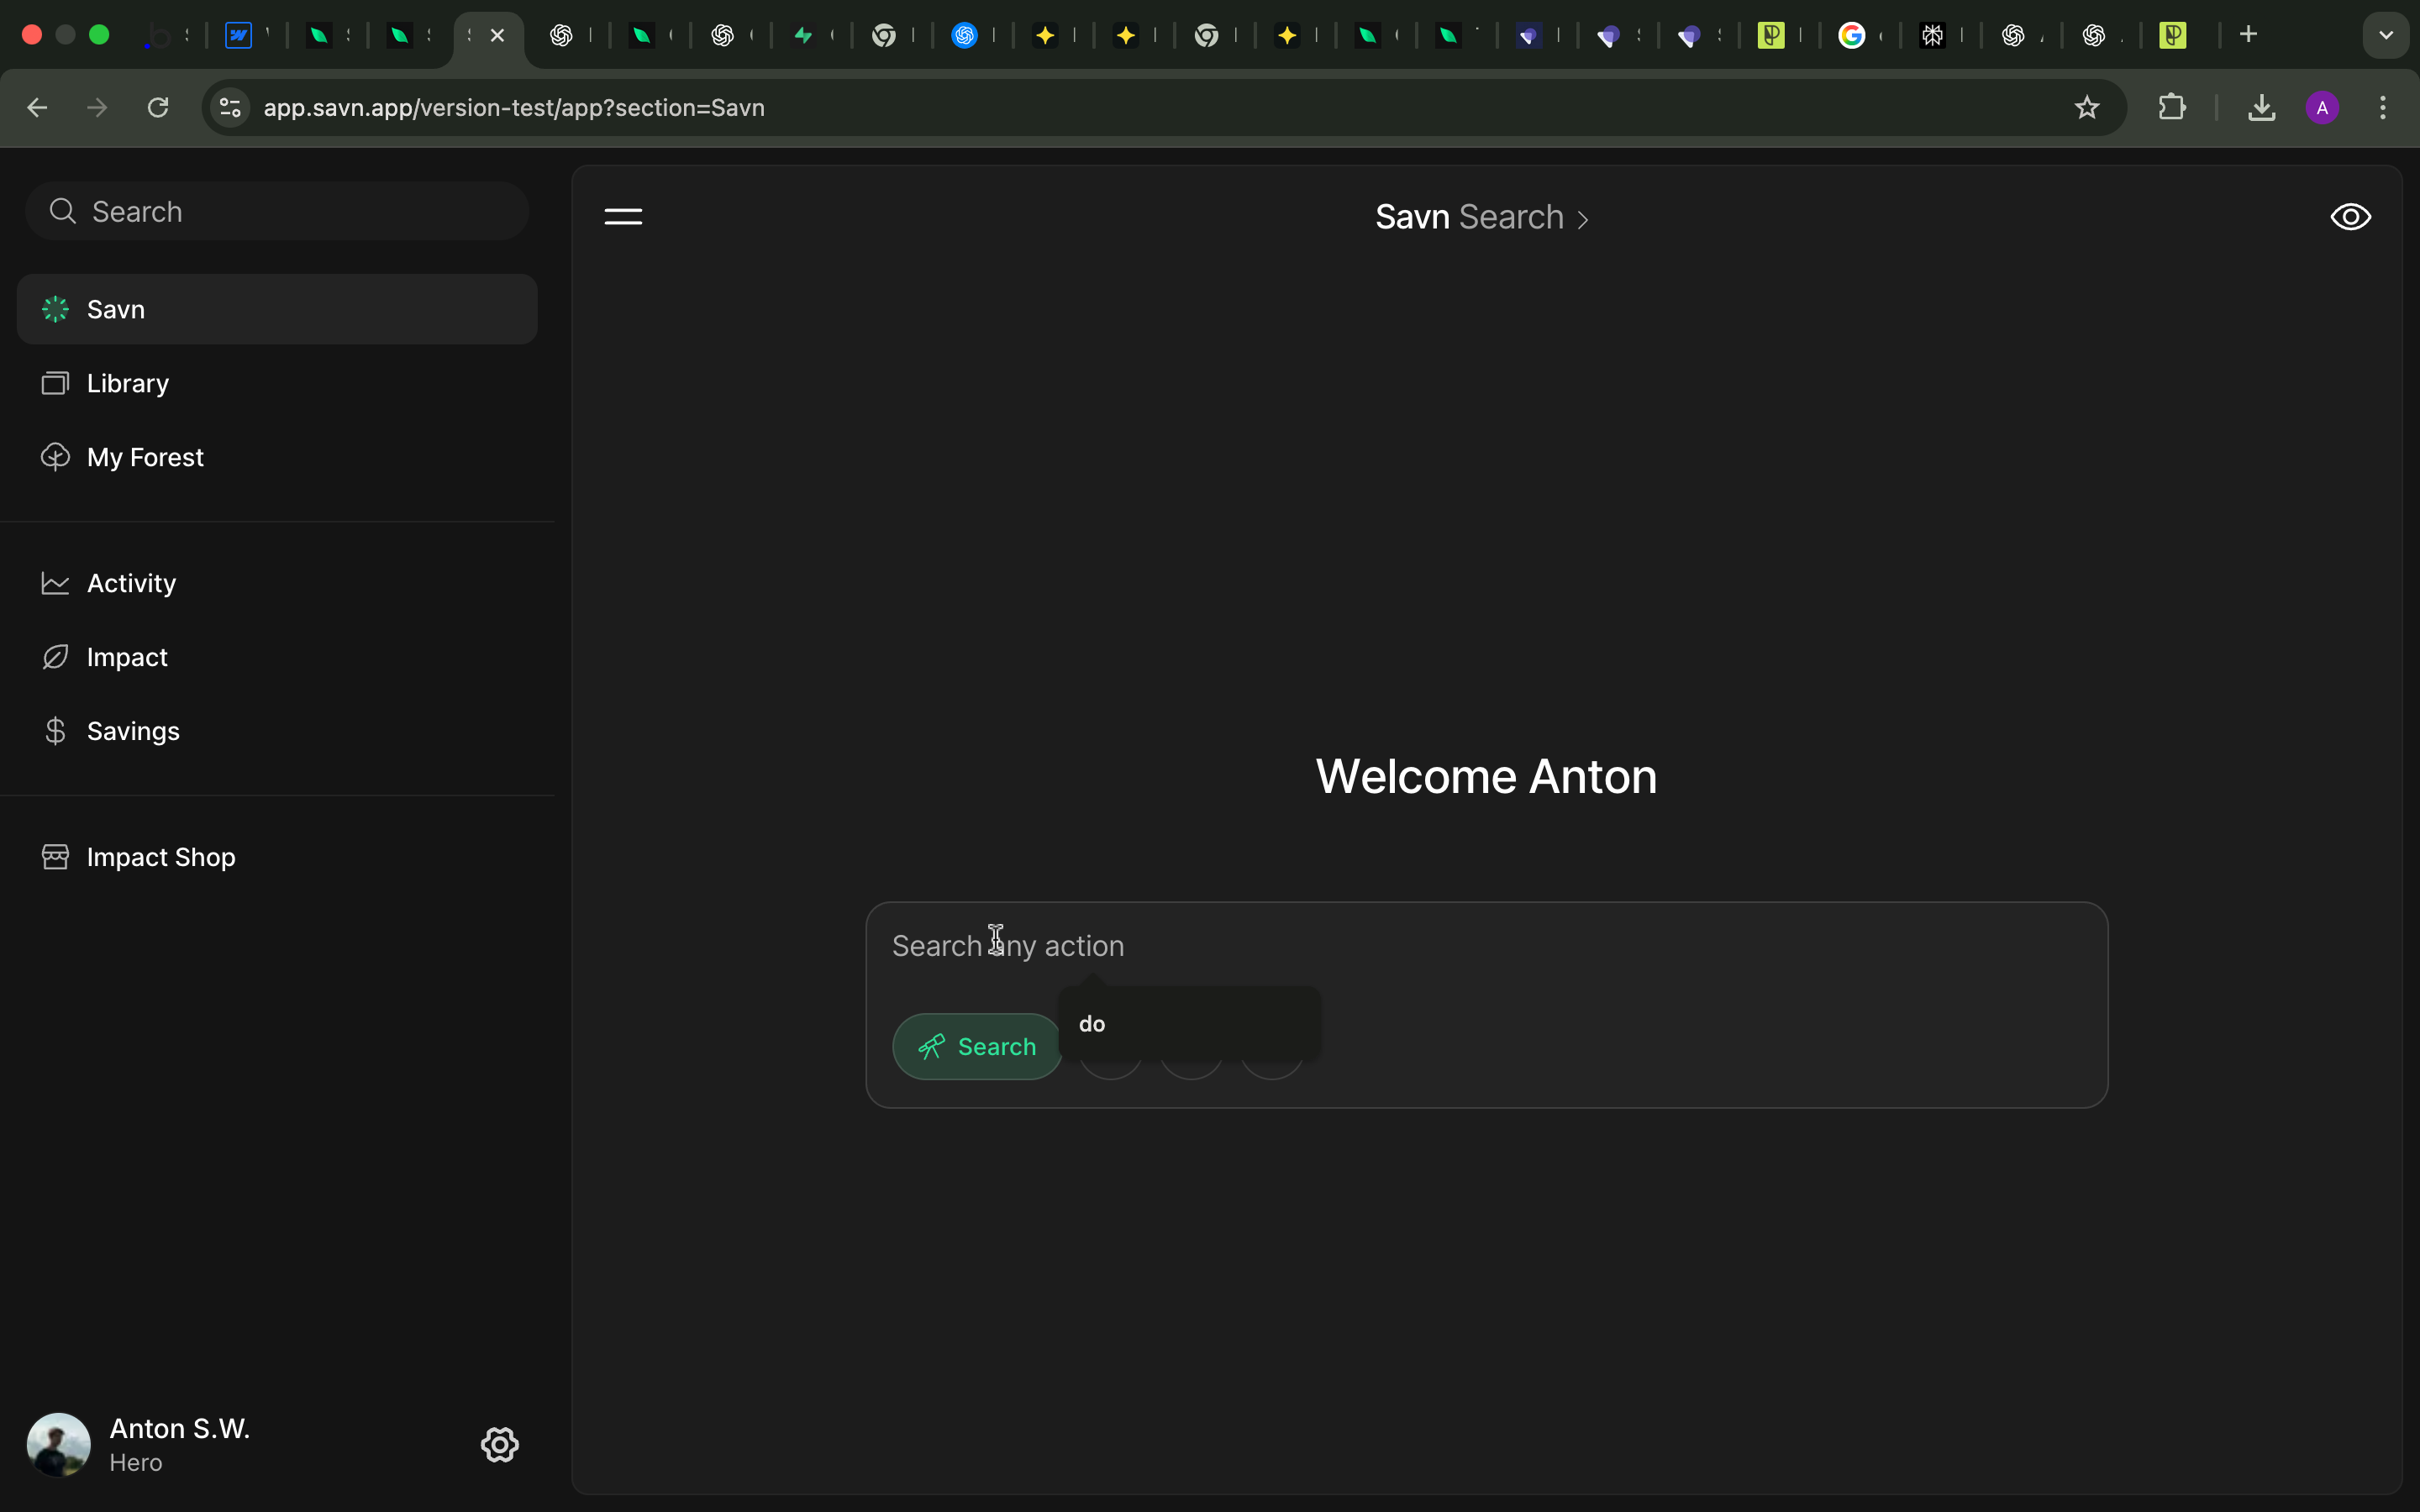Switch to the blue circle icon tab
The image size is (2420, 1512).
click(964, 35)
